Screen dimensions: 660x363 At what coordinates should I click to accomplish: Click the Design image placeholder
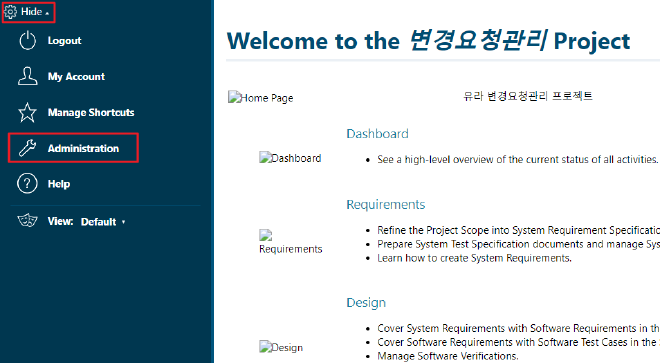pos(281,347)
